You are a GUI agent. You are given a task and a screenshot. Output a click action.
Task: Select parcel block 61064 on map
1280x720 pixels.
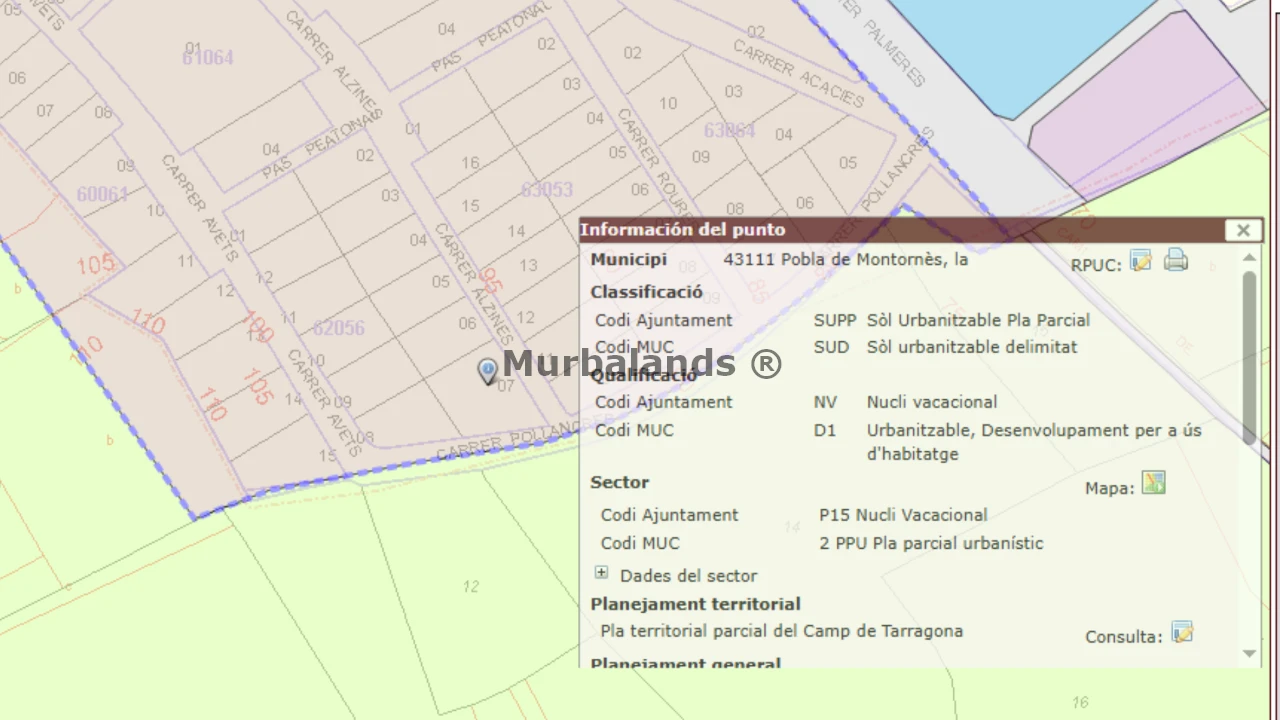pyautogui.click(x=208, y=58)
